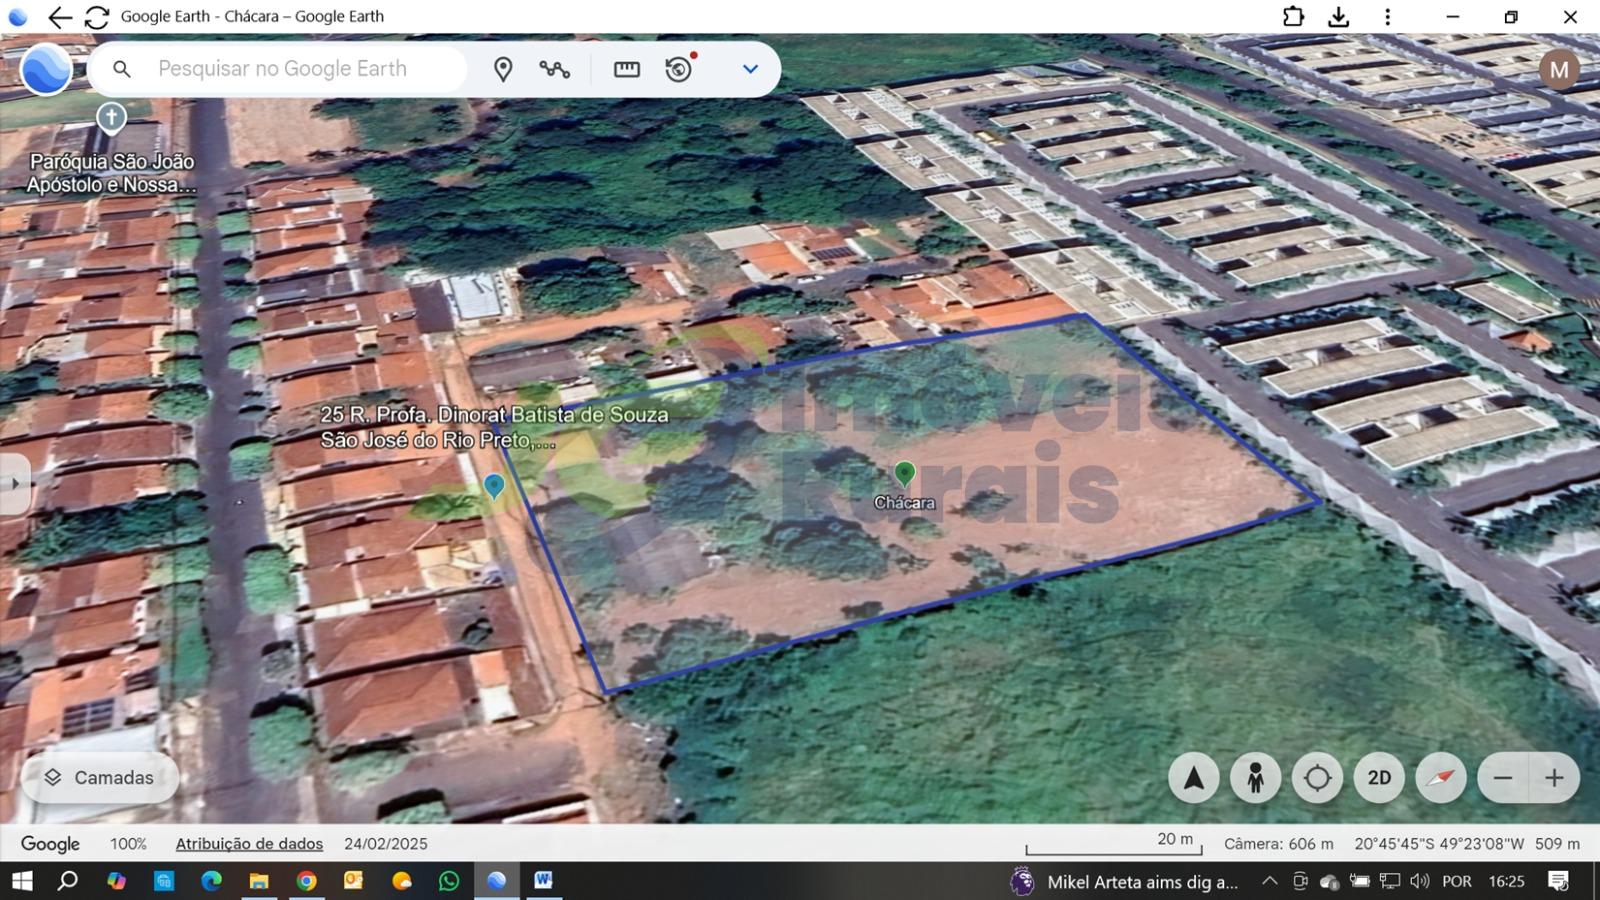
Task: Click the add placemark pin icon
Action: 503,69
